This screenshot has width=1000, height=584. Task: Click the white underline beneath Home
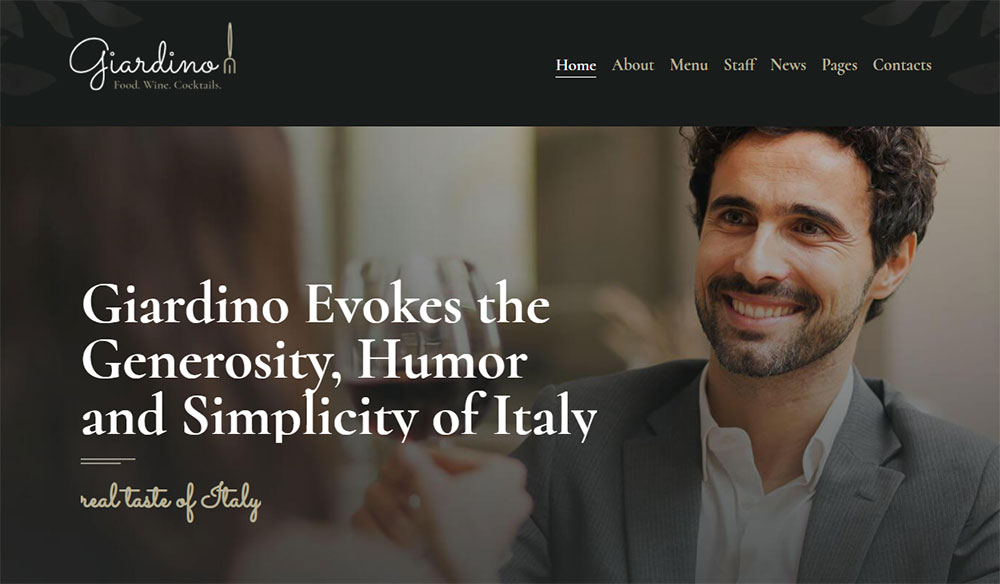[x=576, y=77]
